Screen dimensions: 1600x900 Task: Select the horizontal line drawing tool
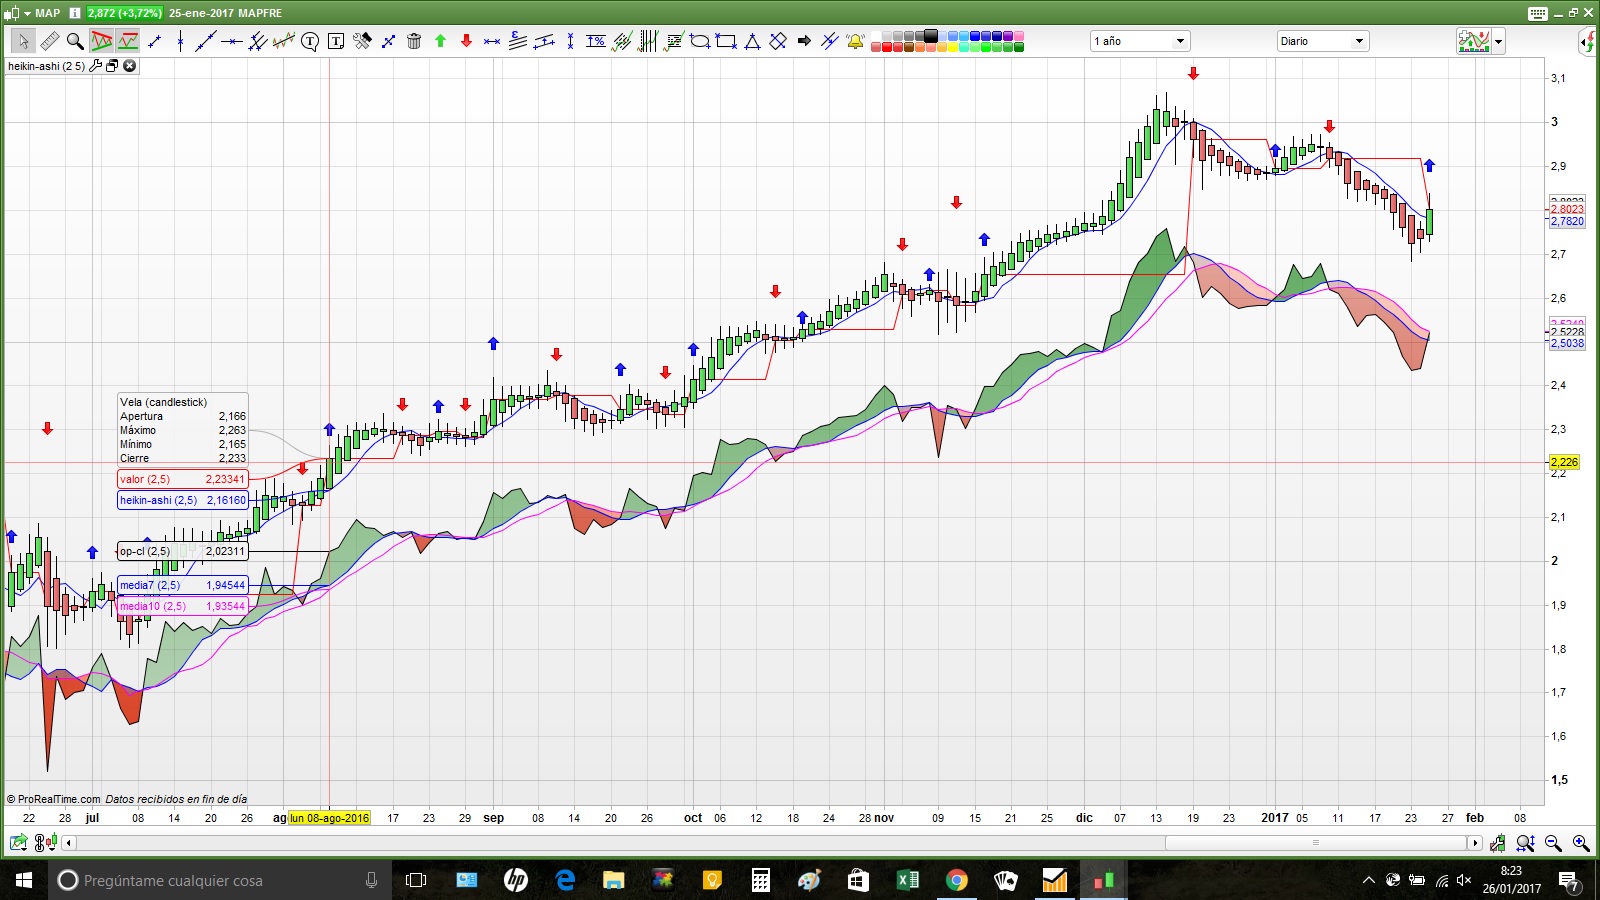click(232, 41)
